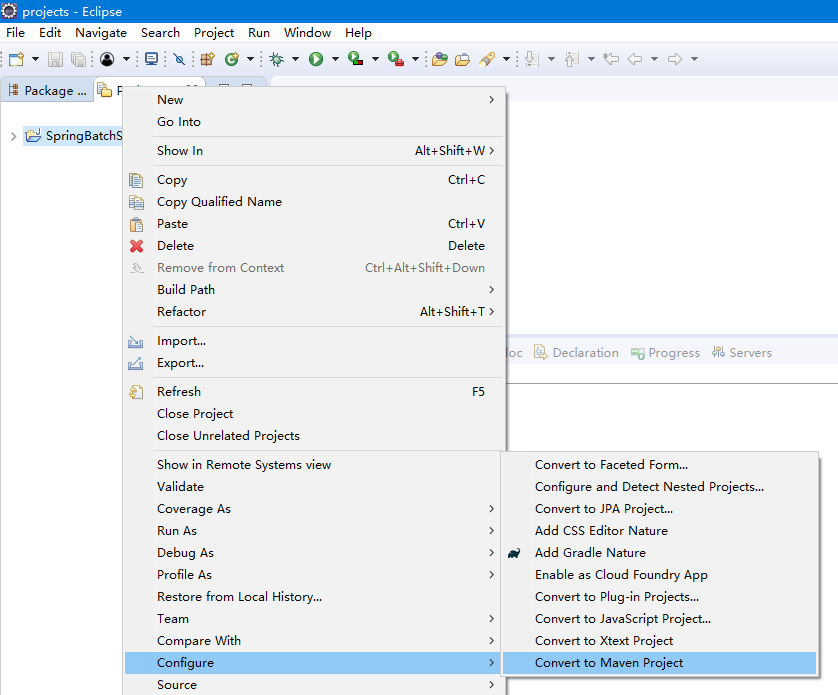Click the New Java Package icon

point(207,59)
